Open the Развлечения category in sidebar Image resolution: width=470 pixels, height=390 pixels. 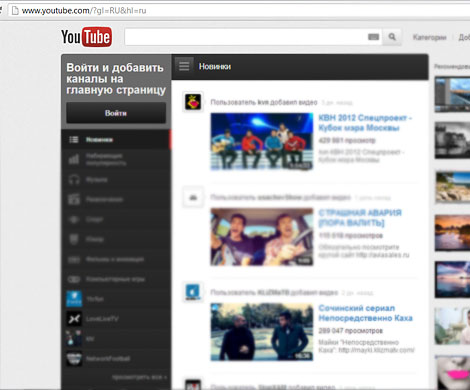[116, 199]
